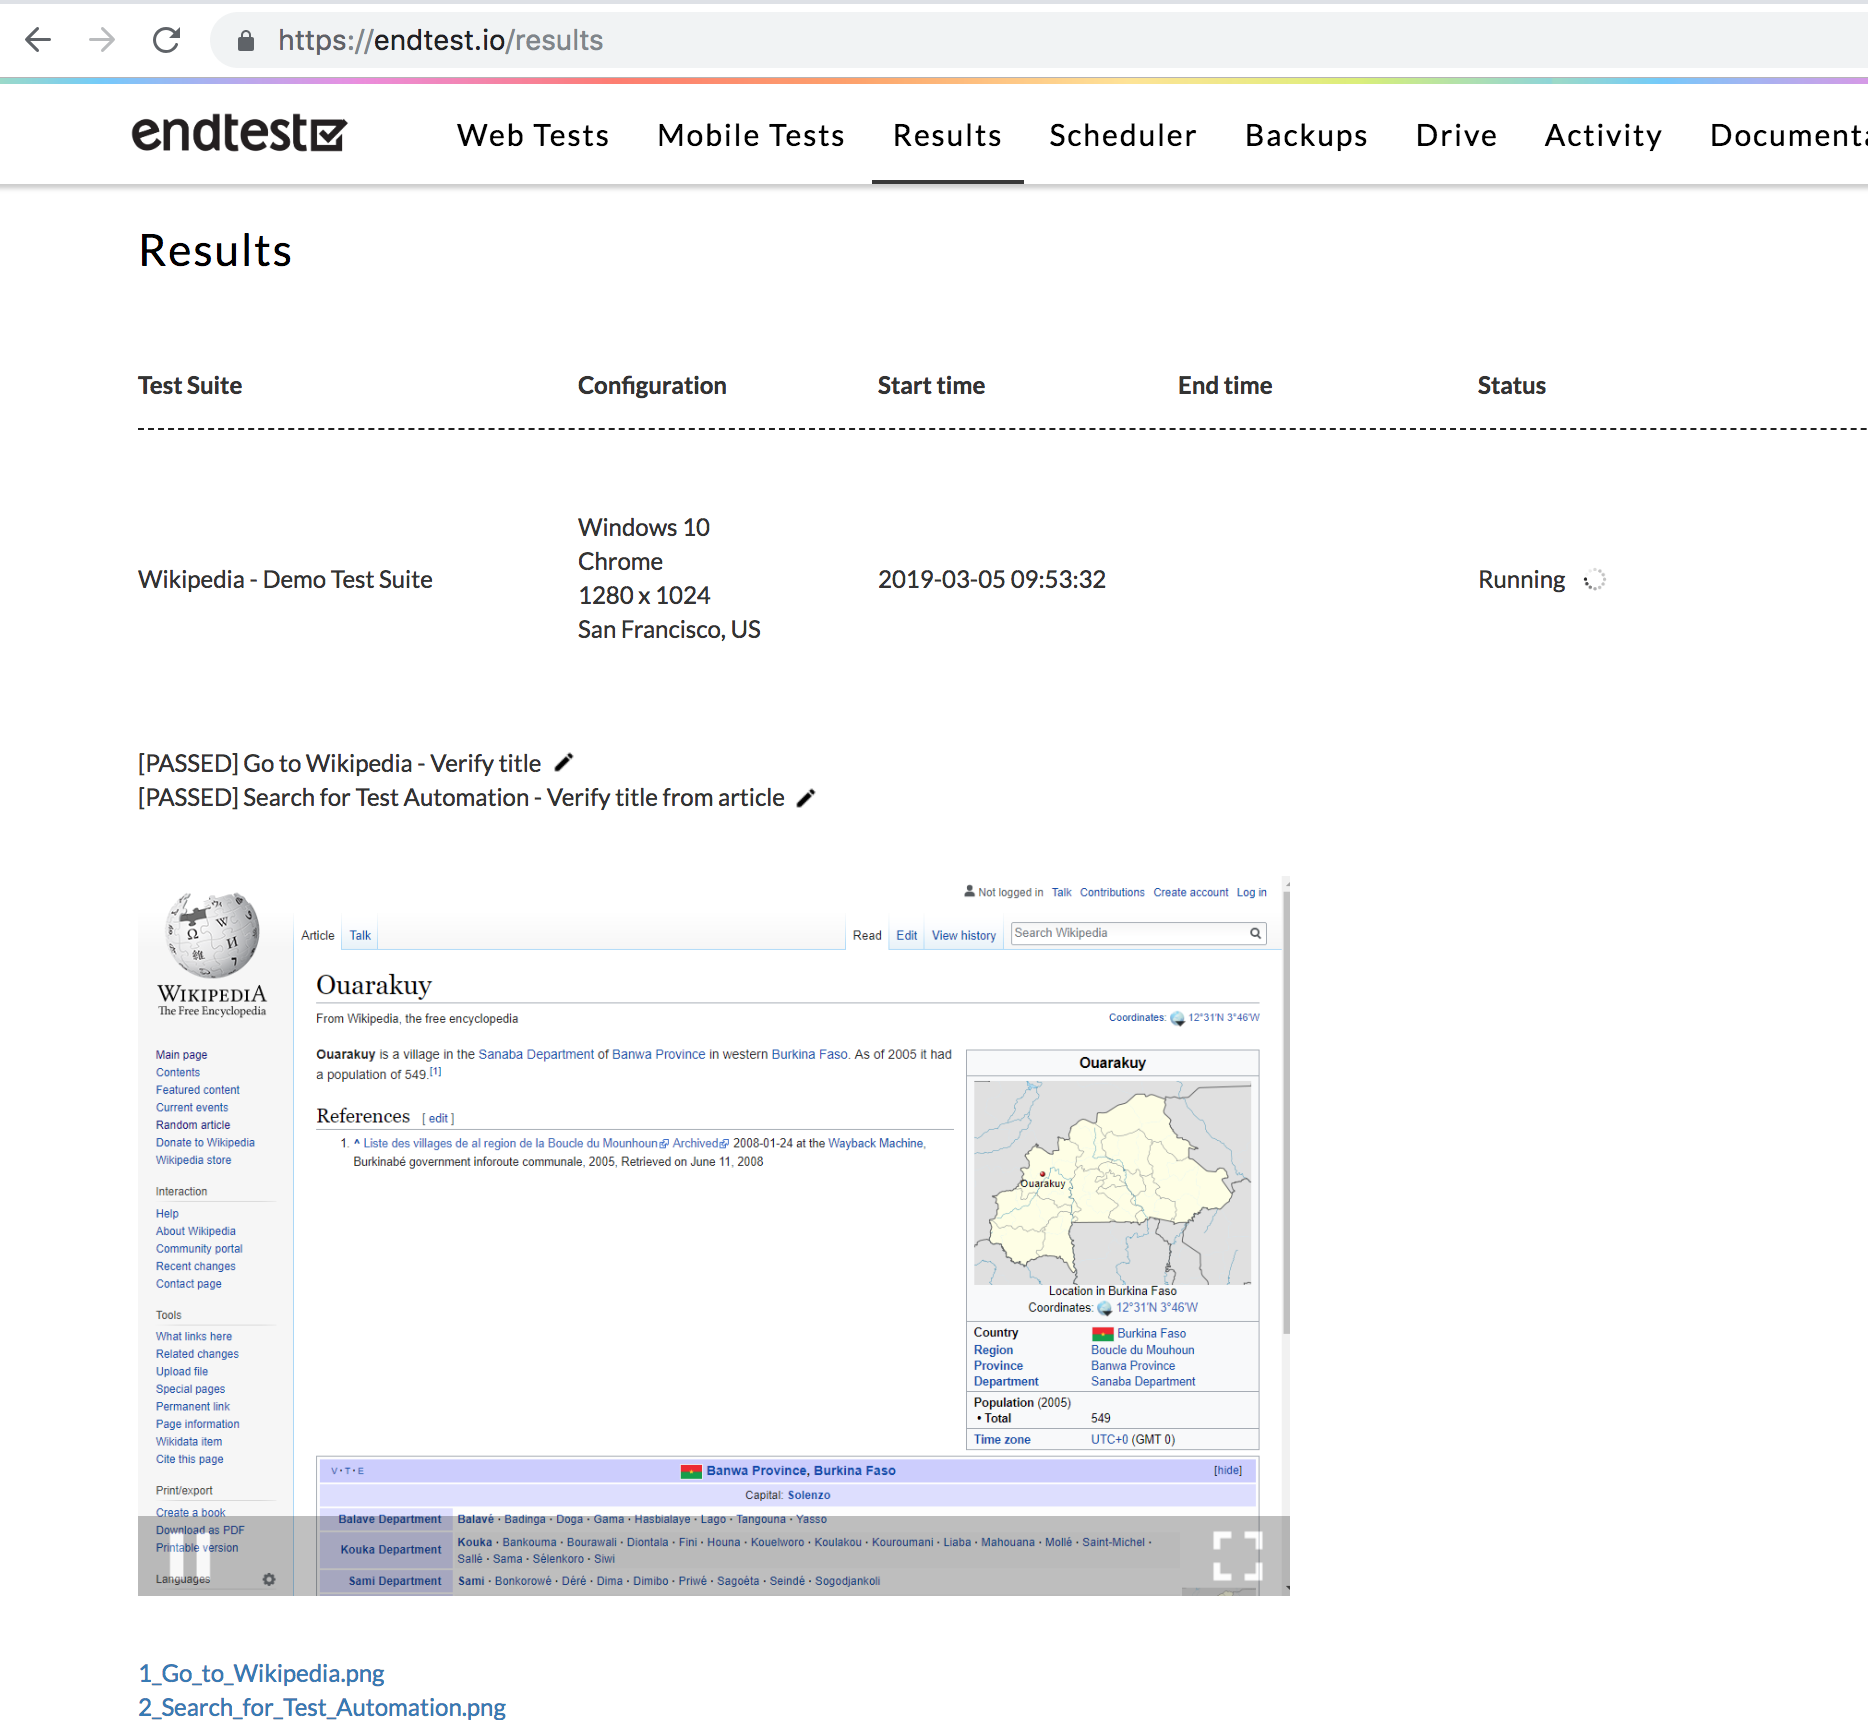Click the Log in link
The image size is (1868, 1720).
click(x=1251, y=892)
